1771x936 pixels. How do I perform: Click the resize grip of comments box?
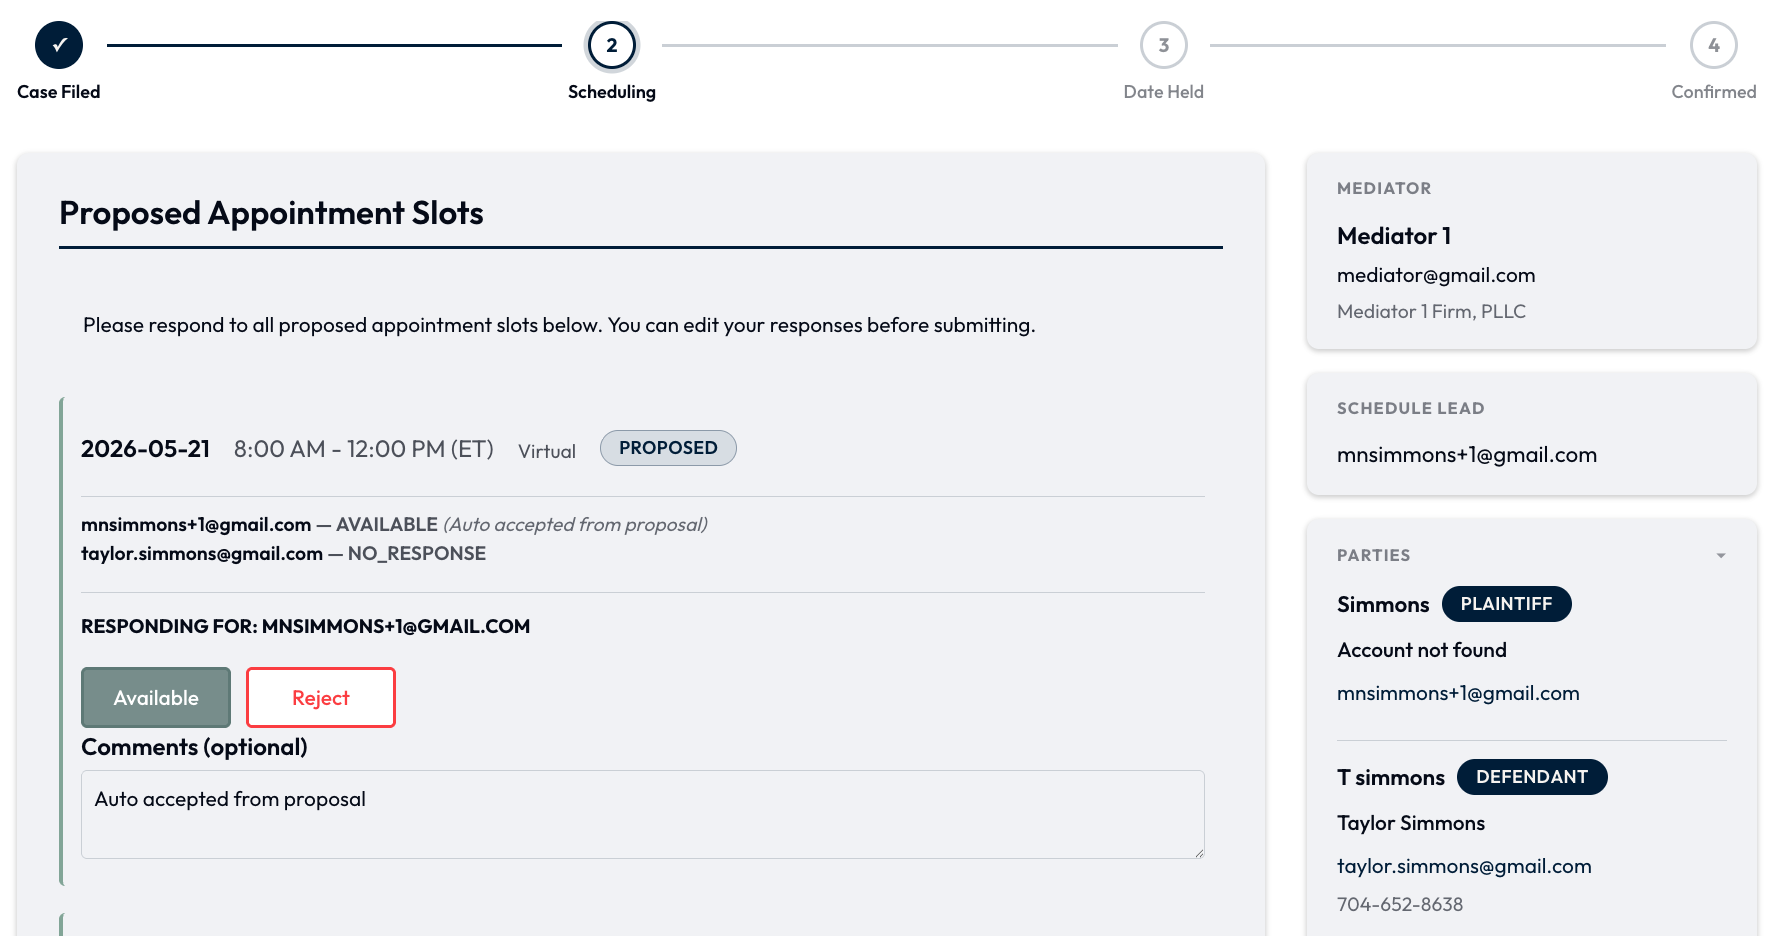[x=1198, y=852]
